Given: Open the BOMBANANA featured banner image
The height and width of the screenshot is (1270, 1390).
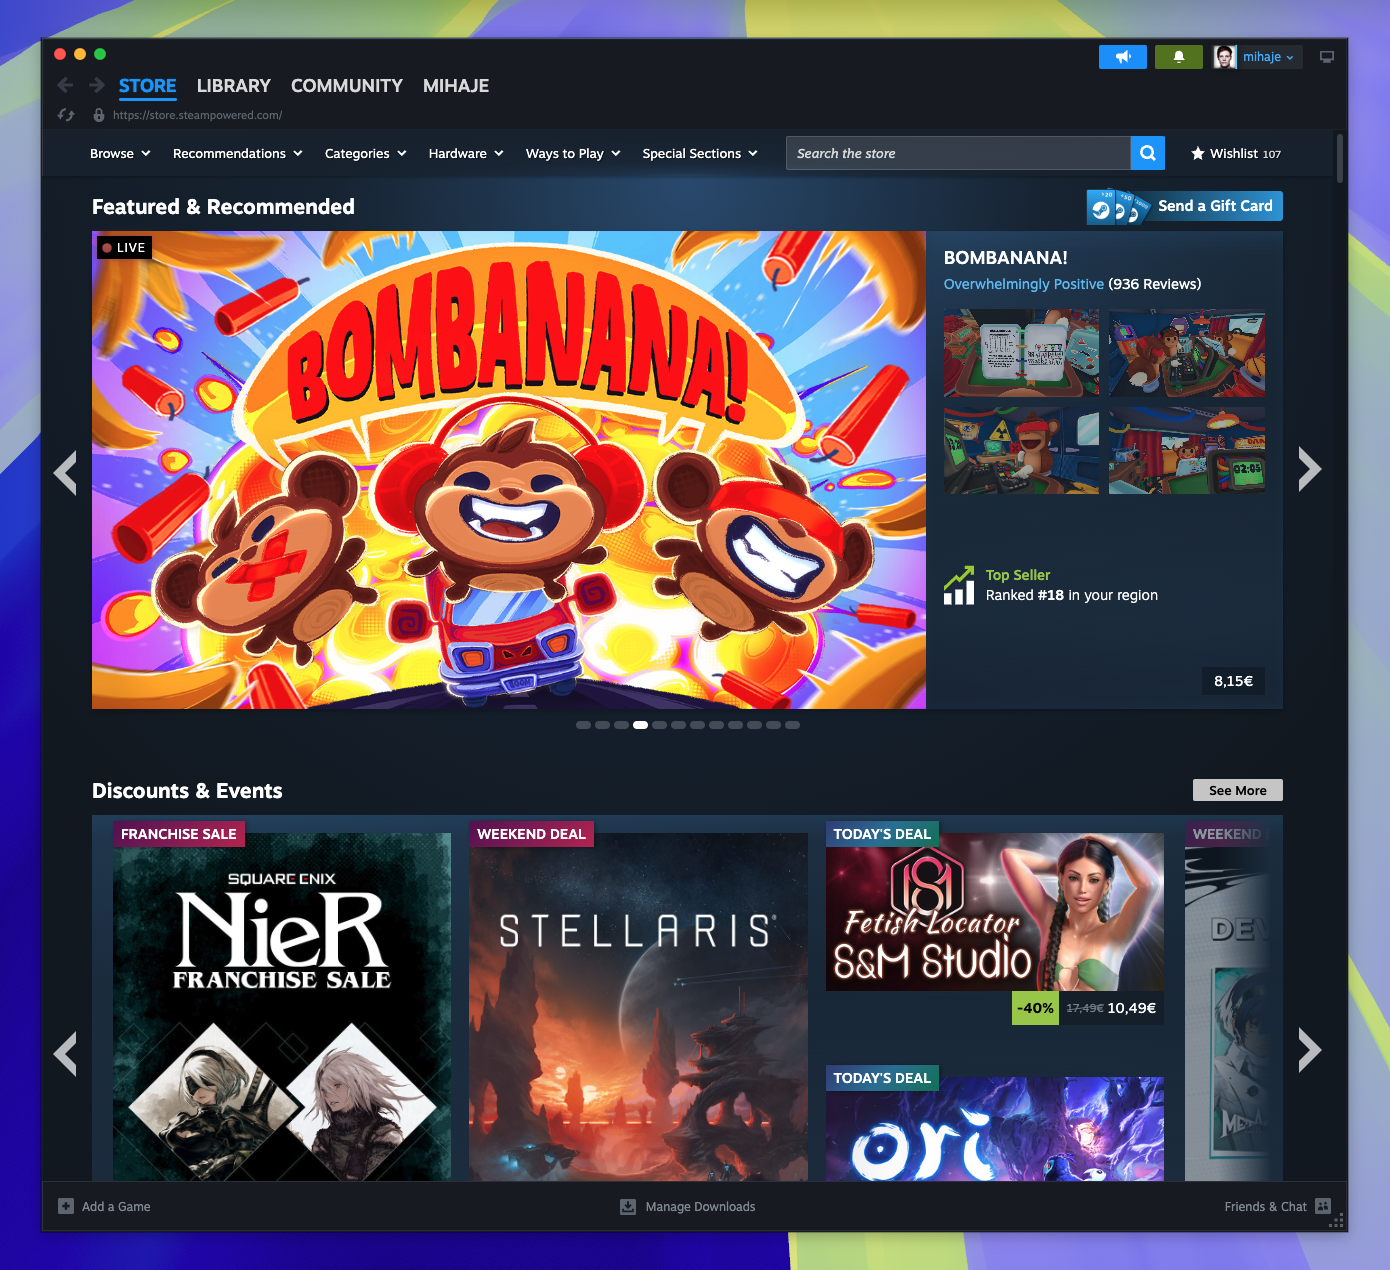Looking at the screenshot, I should tap(509, 470).
